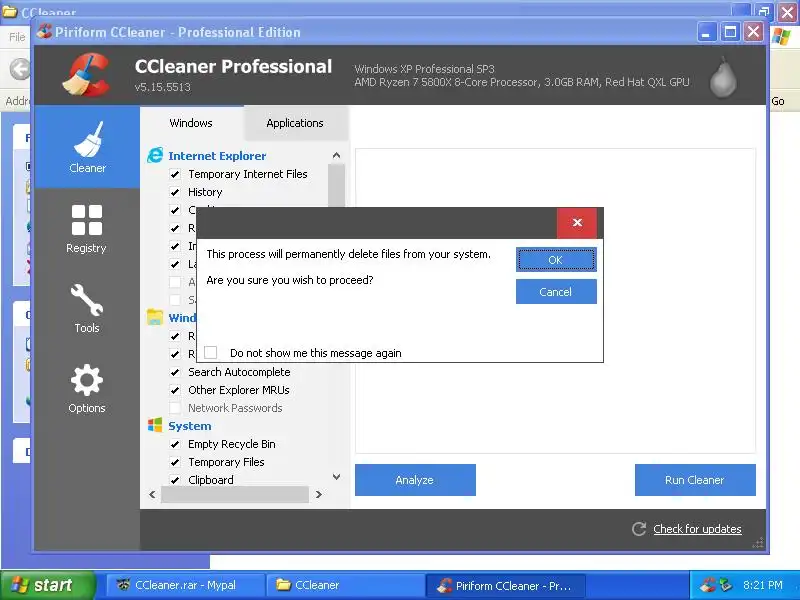Screen dimensions: 800x600
Task: Cancel the permanent delete dialog
Action: coord(556,292)
